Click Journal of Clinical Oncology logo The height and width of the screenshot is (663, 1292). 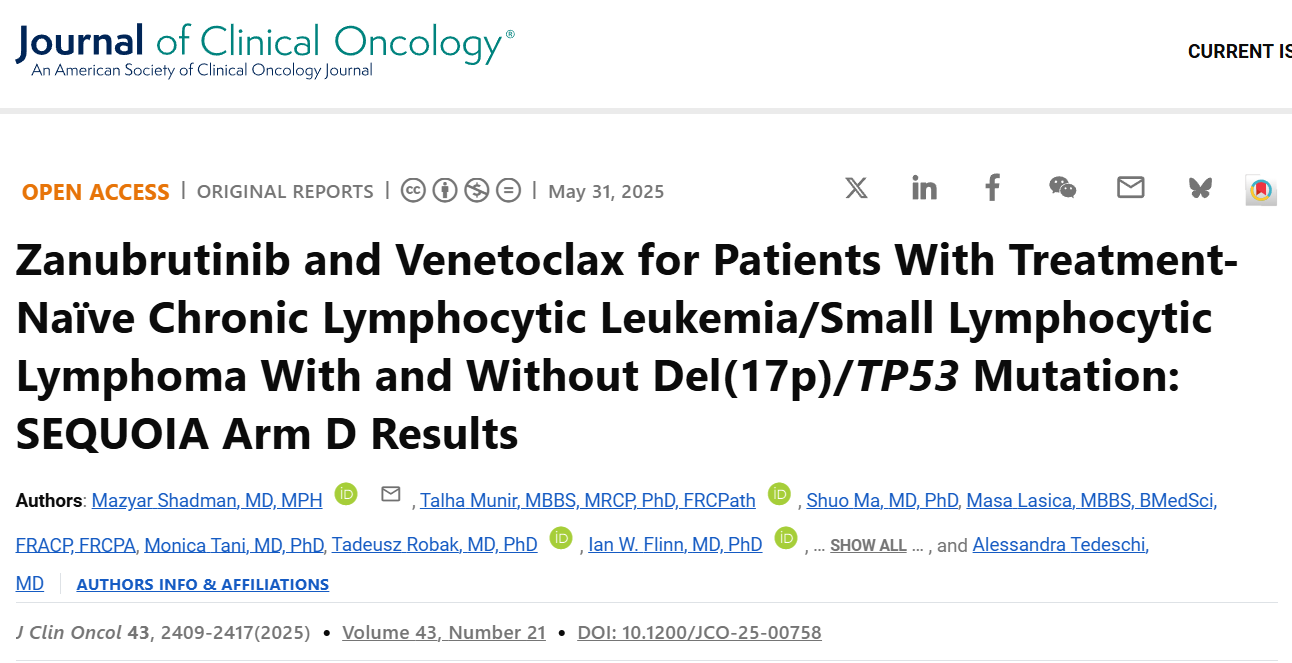(x=265, y=50)
